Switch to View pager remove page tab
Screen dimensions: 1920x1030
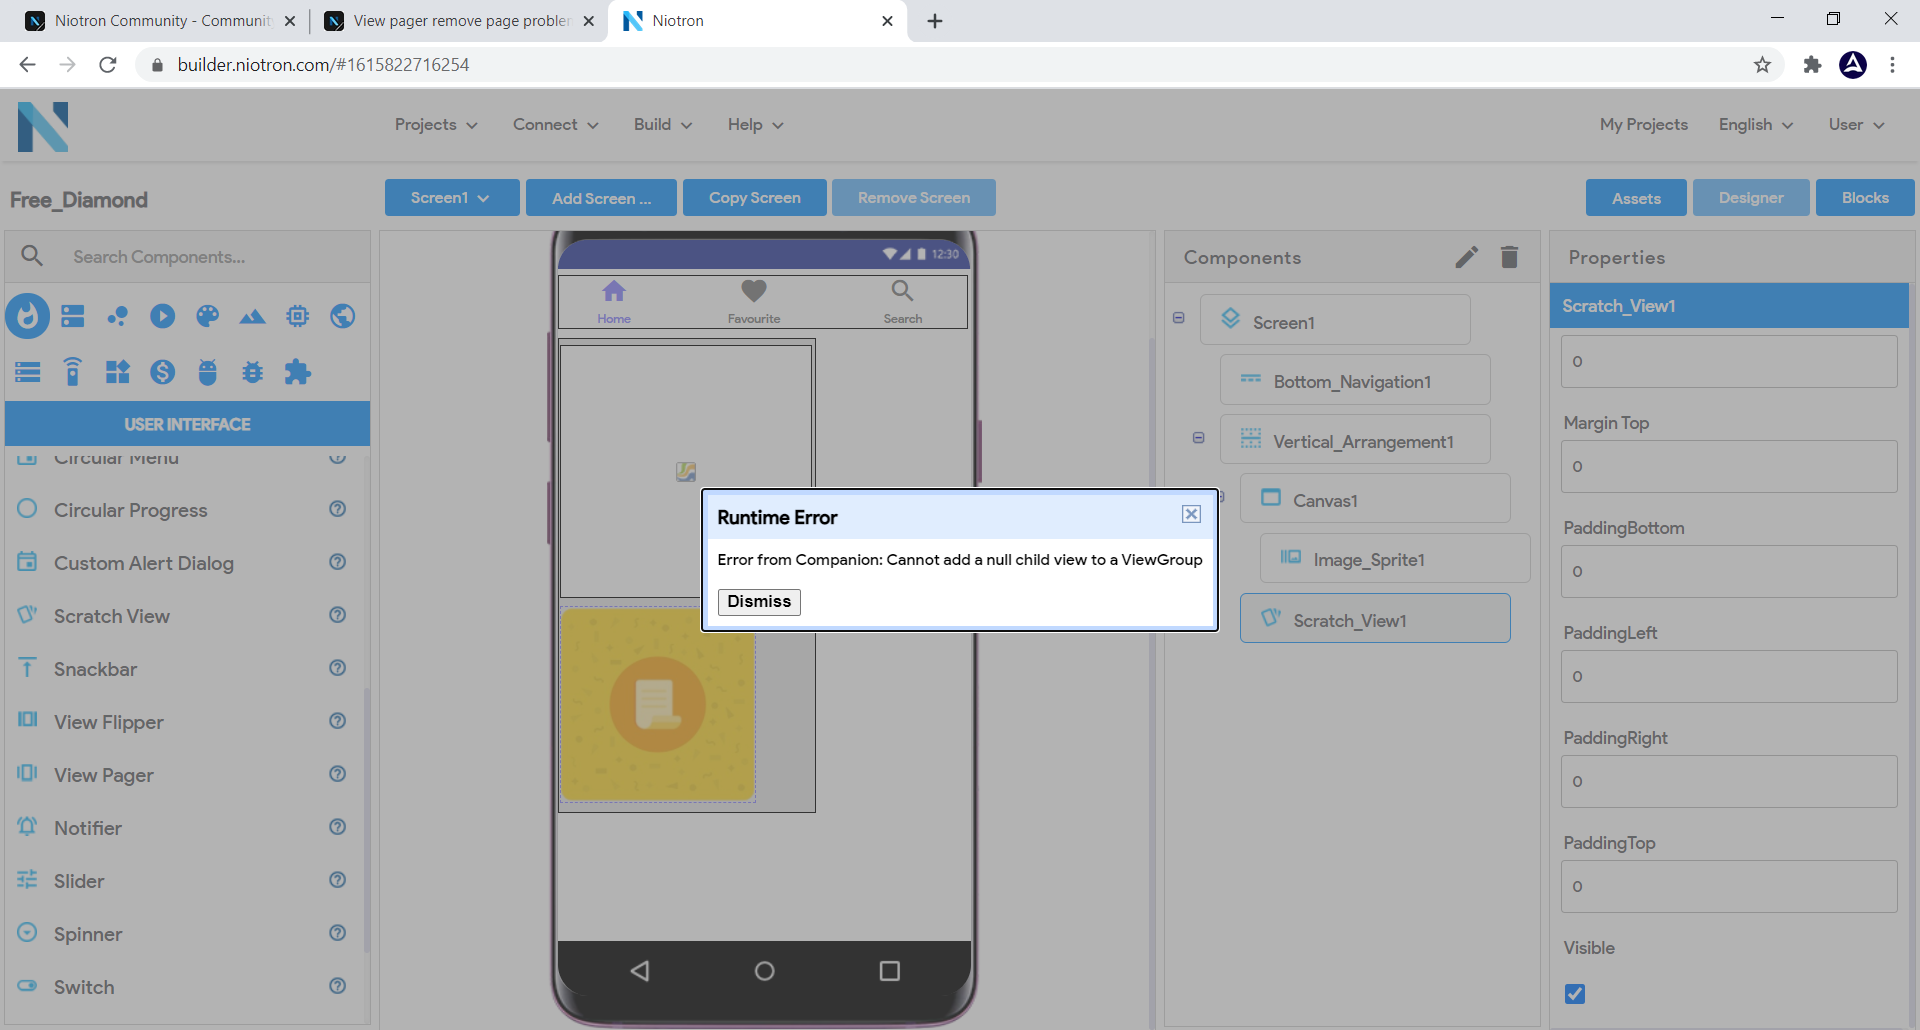tap(461, 21)
